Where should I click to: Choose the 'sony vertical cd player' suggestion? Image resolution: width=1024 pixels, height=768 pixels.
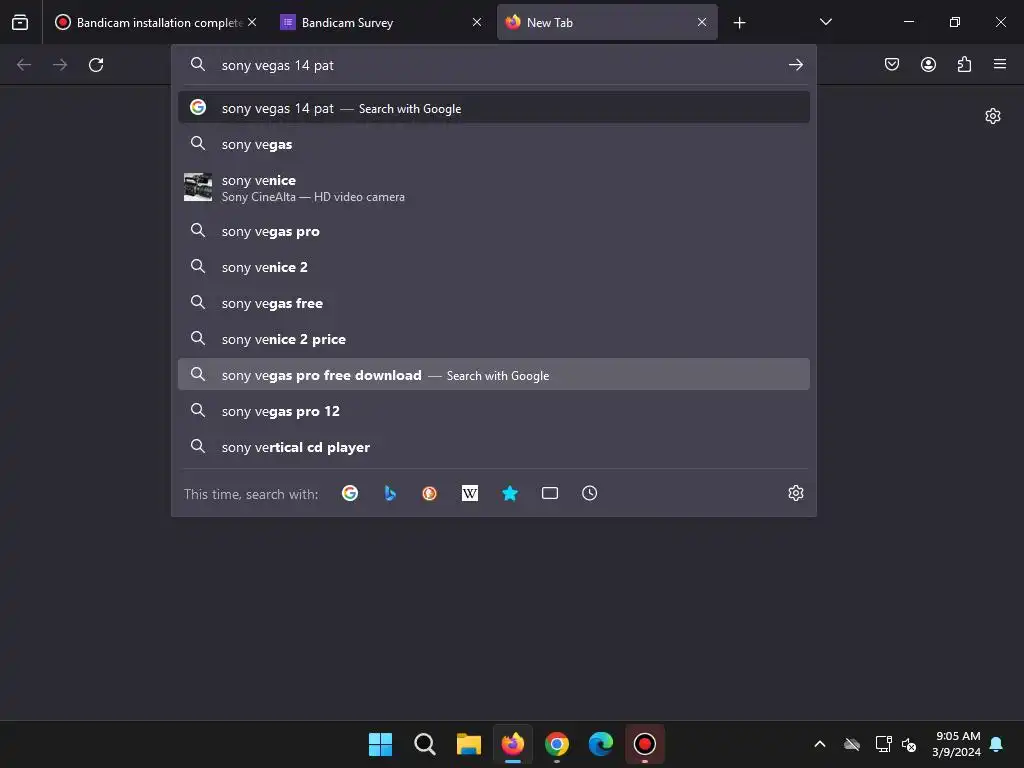[x=494, y=447]
